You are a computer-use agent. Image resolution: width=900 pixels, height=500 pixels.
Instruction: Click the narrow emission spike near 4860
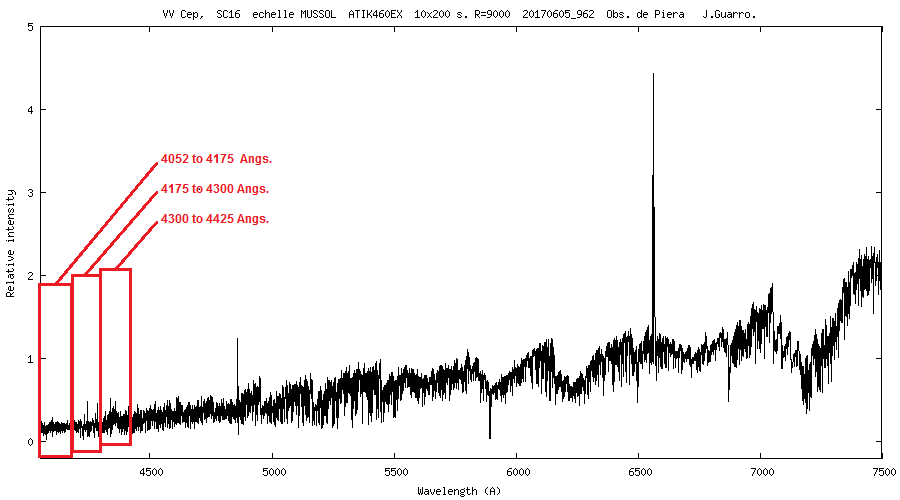(x=237, y=340)
